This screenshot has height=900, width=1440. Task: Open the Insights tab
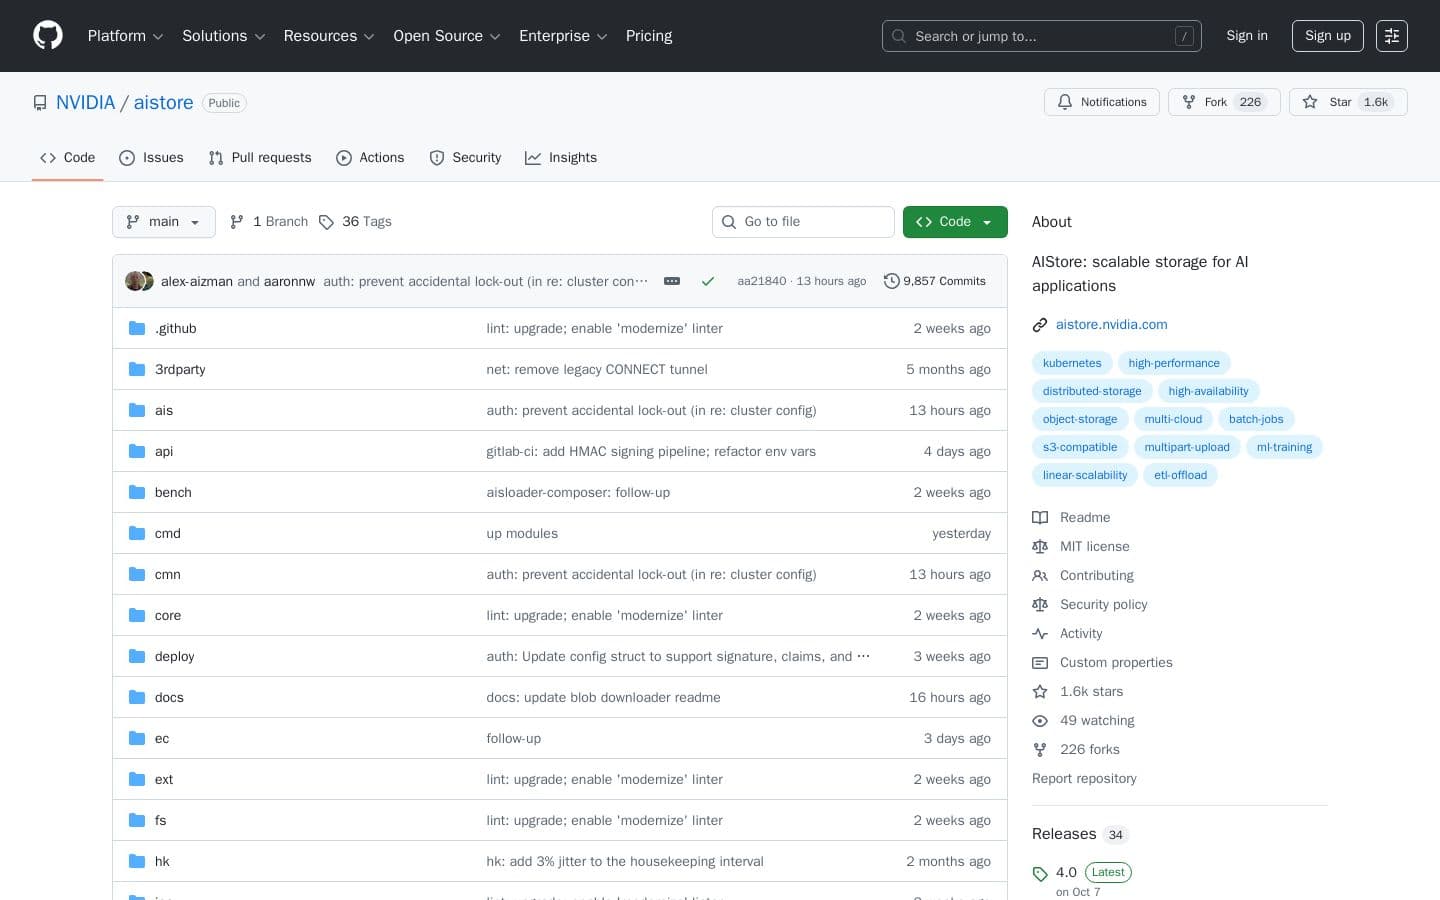click(x=561, y=157)
